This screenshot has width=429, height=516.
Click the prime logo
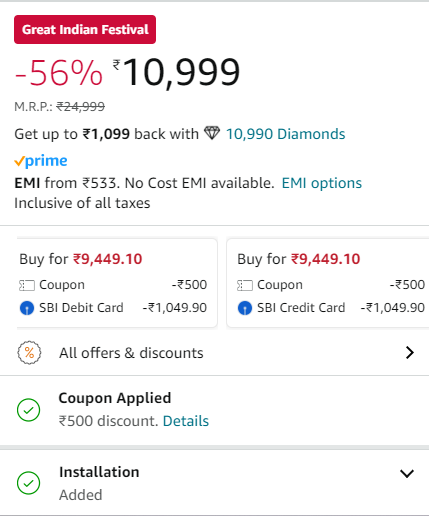pos(41,161)
